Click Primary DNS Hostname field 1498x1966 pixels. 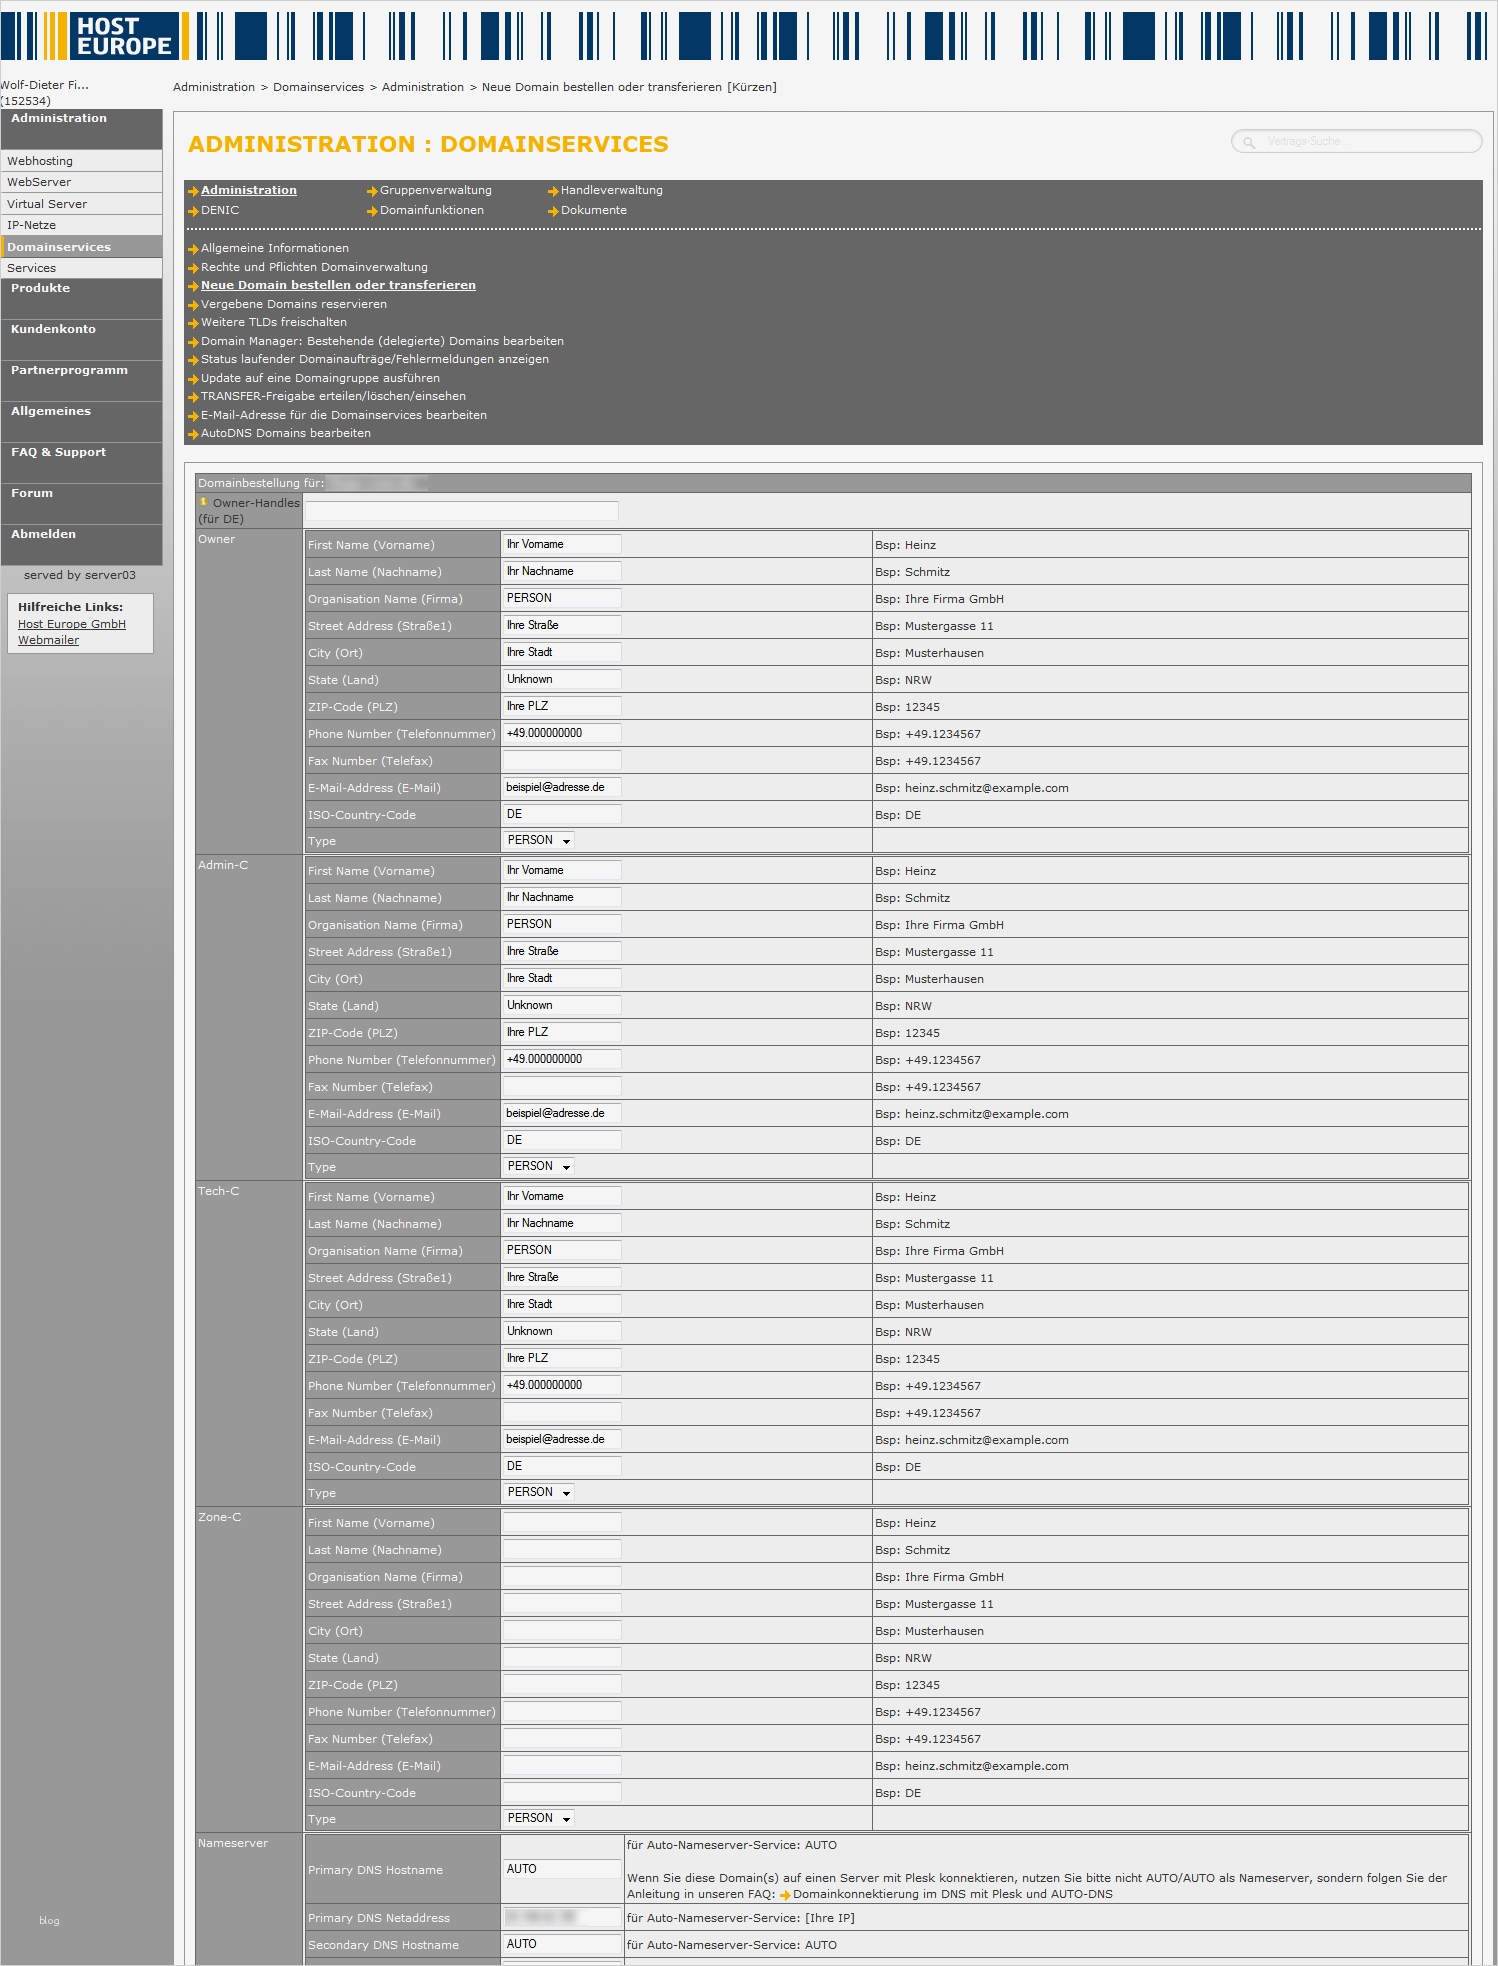(561, 1869)
